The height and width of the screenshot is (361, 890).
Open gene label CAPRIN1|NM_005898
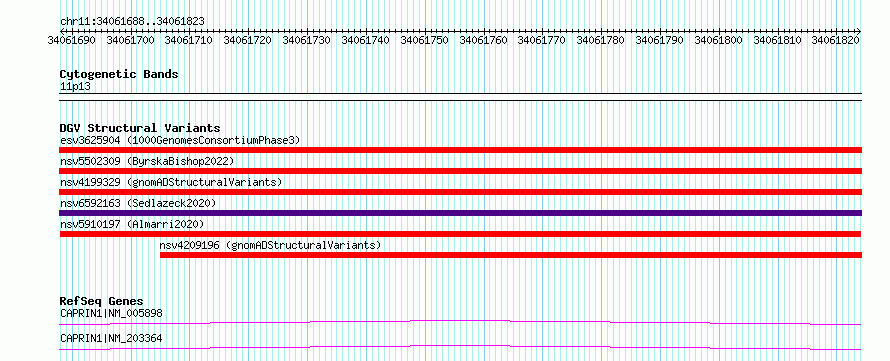[112, 313]
